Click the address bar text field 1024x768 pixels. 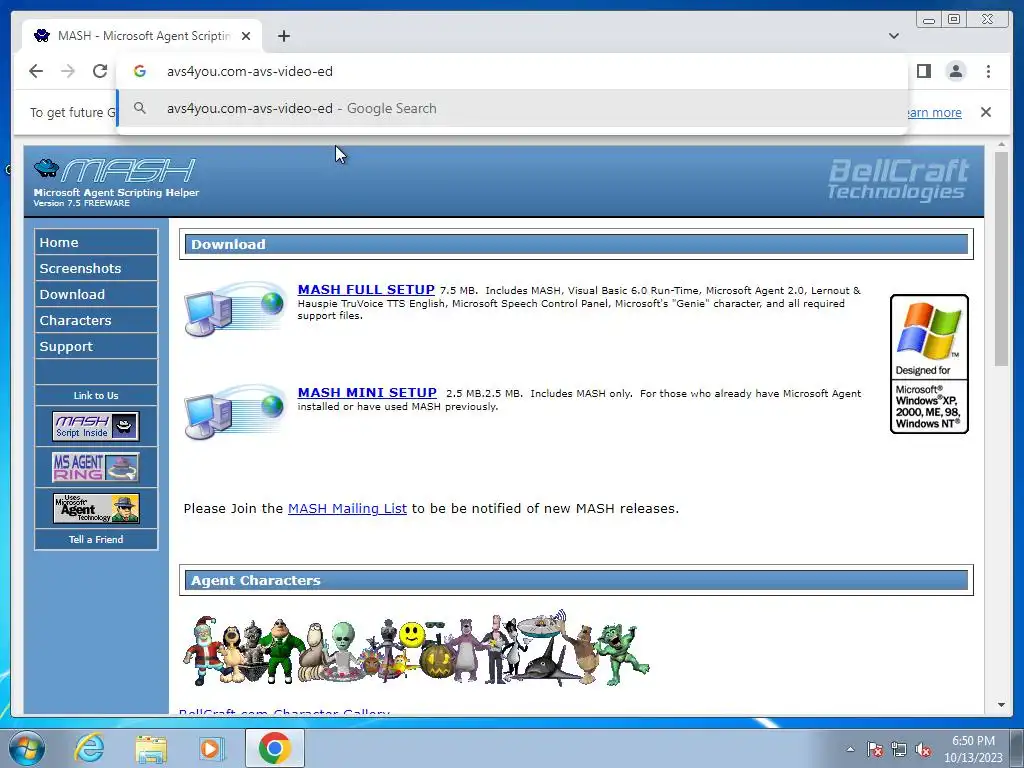(511, 71)
